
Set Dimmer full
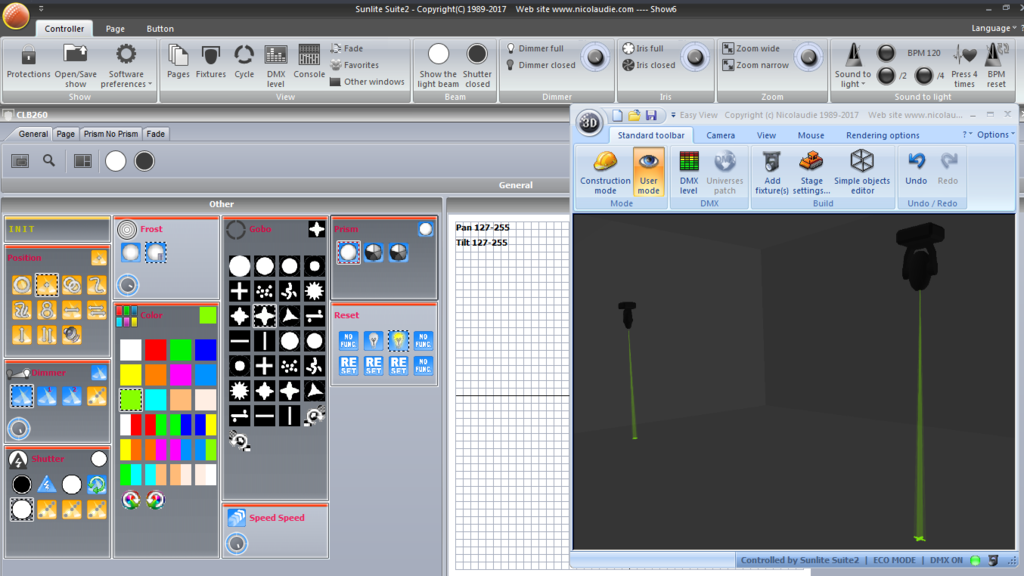535,48
